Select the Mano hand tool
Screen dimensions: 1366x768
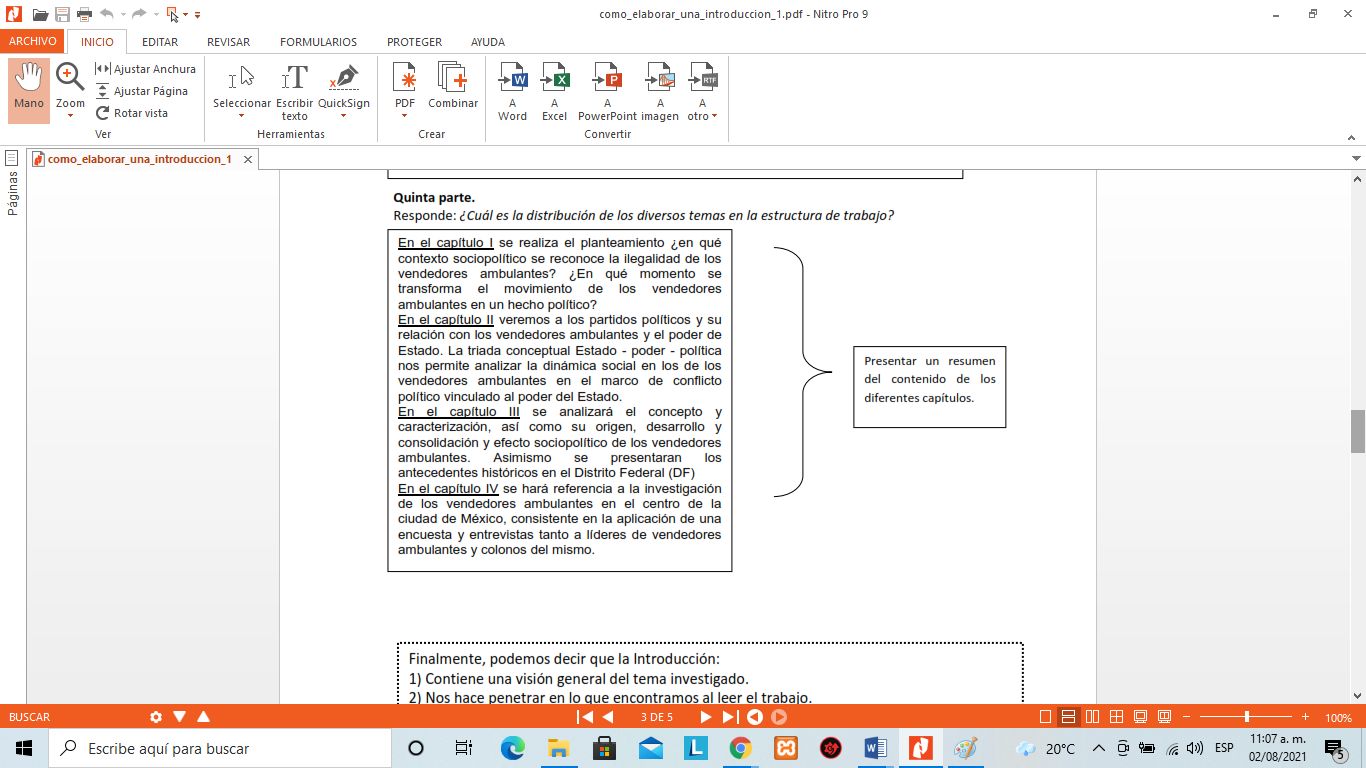29,90
